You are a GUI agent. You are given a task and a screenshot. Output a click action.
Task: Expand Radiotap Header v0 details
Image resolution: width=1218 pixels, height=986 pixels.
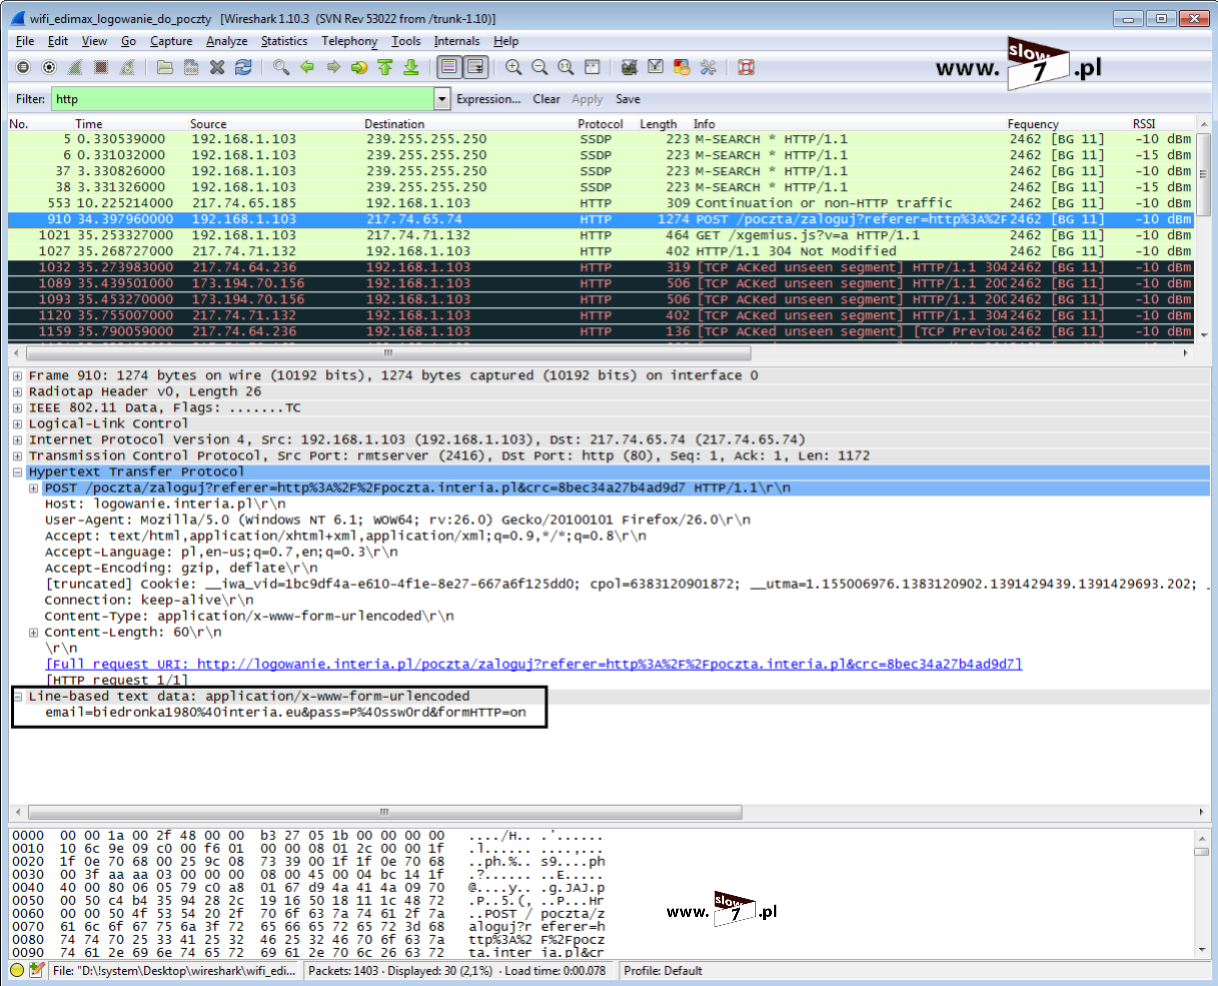pyautogui.click(x=18, y=392)
